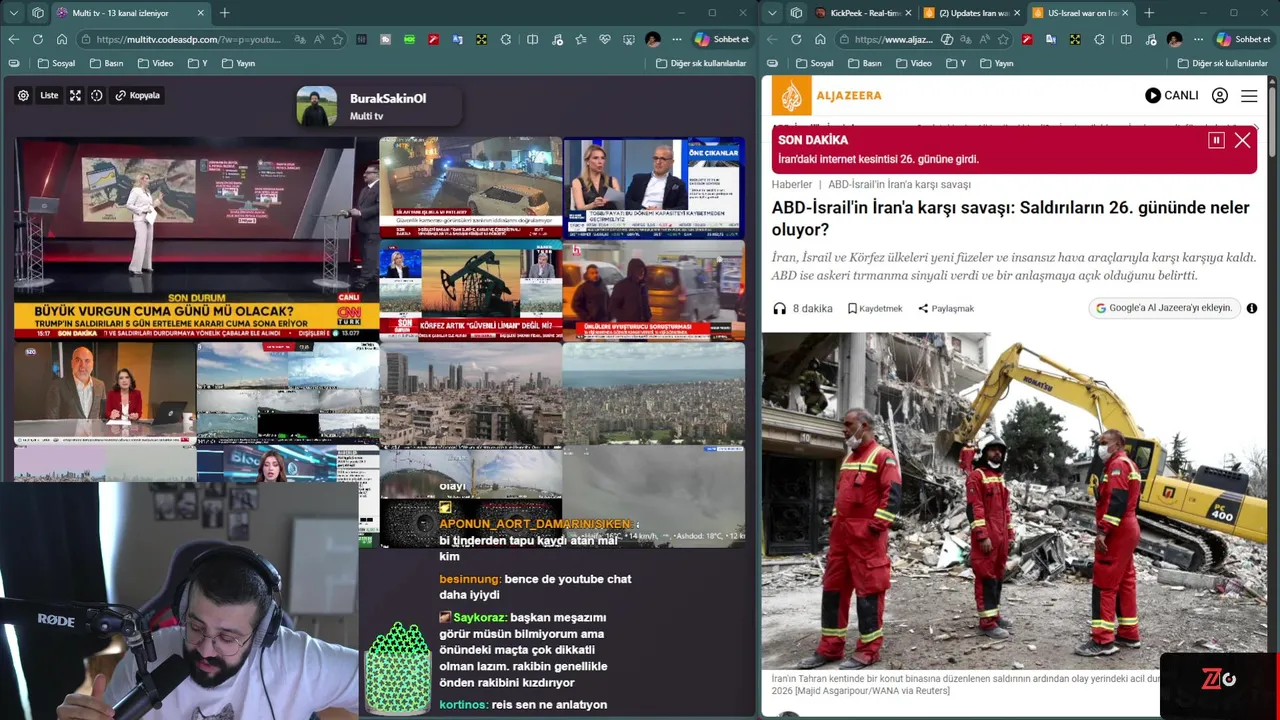
Task: Open Al Jazeera account icon
Action: pos(1220,95)
